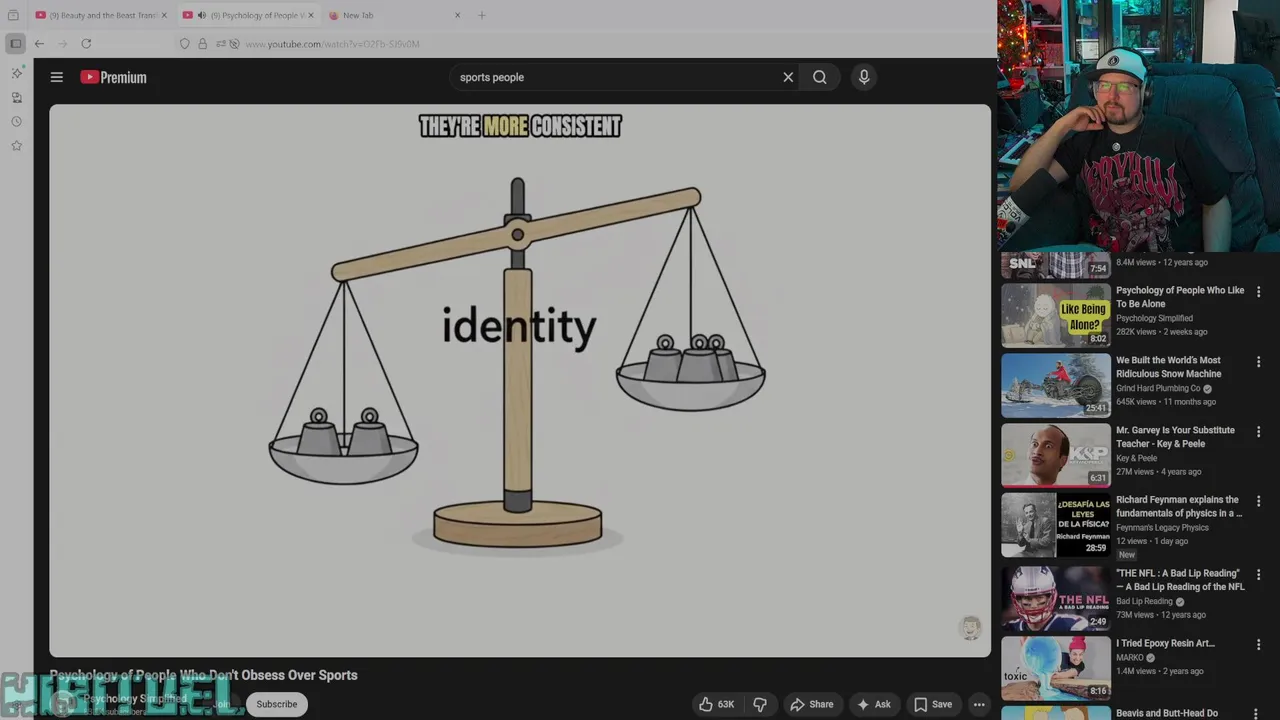
Task: Open epoxy resin 'toxic' thumbnail 8:16
Action: tap(1056, 668)
